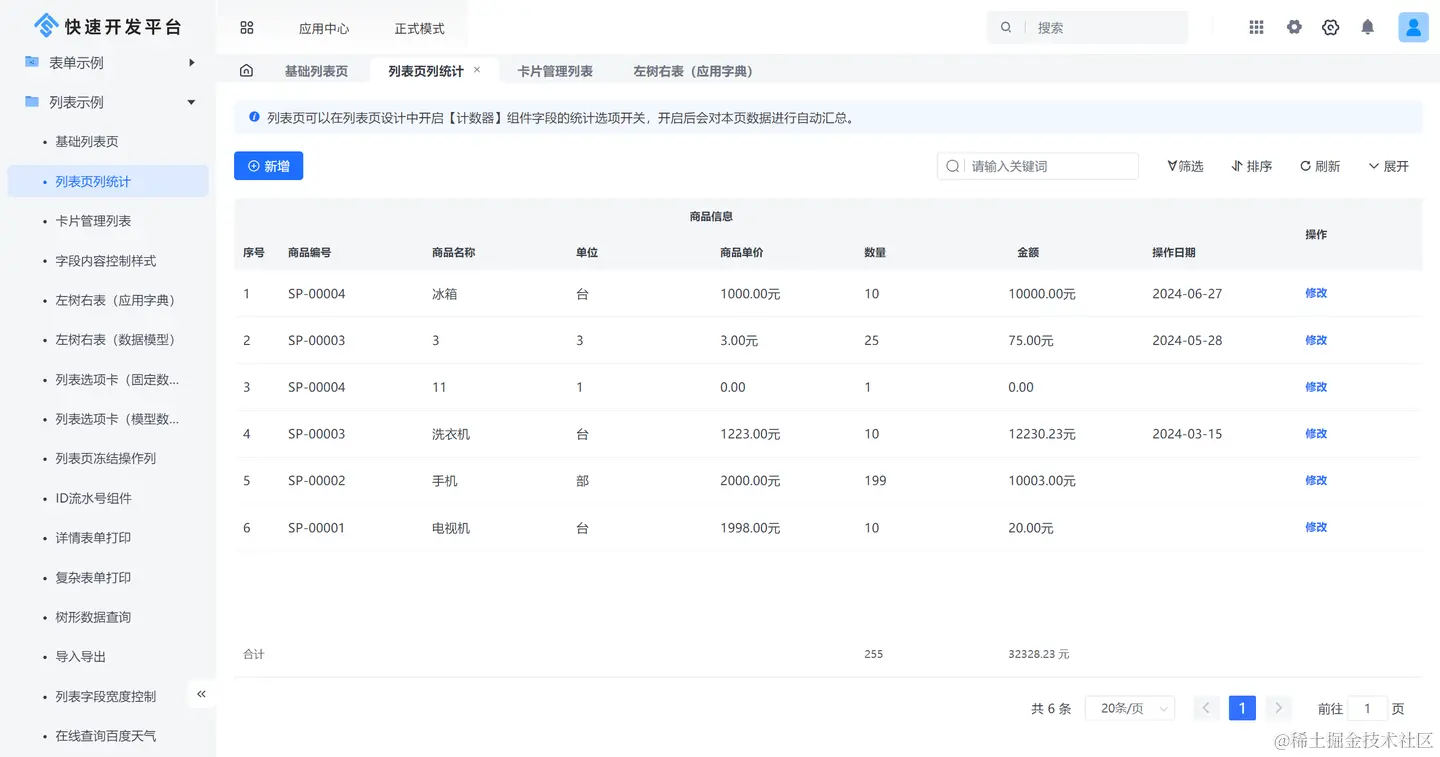Click the platform logo icon
The width and height of the screenshot is (1440, 757).
pyautogui.click(x=46, y=26)
